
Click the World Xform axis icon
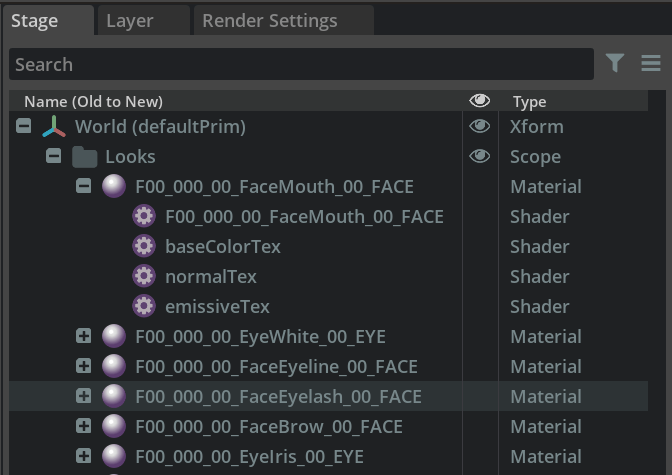[54, 127]
